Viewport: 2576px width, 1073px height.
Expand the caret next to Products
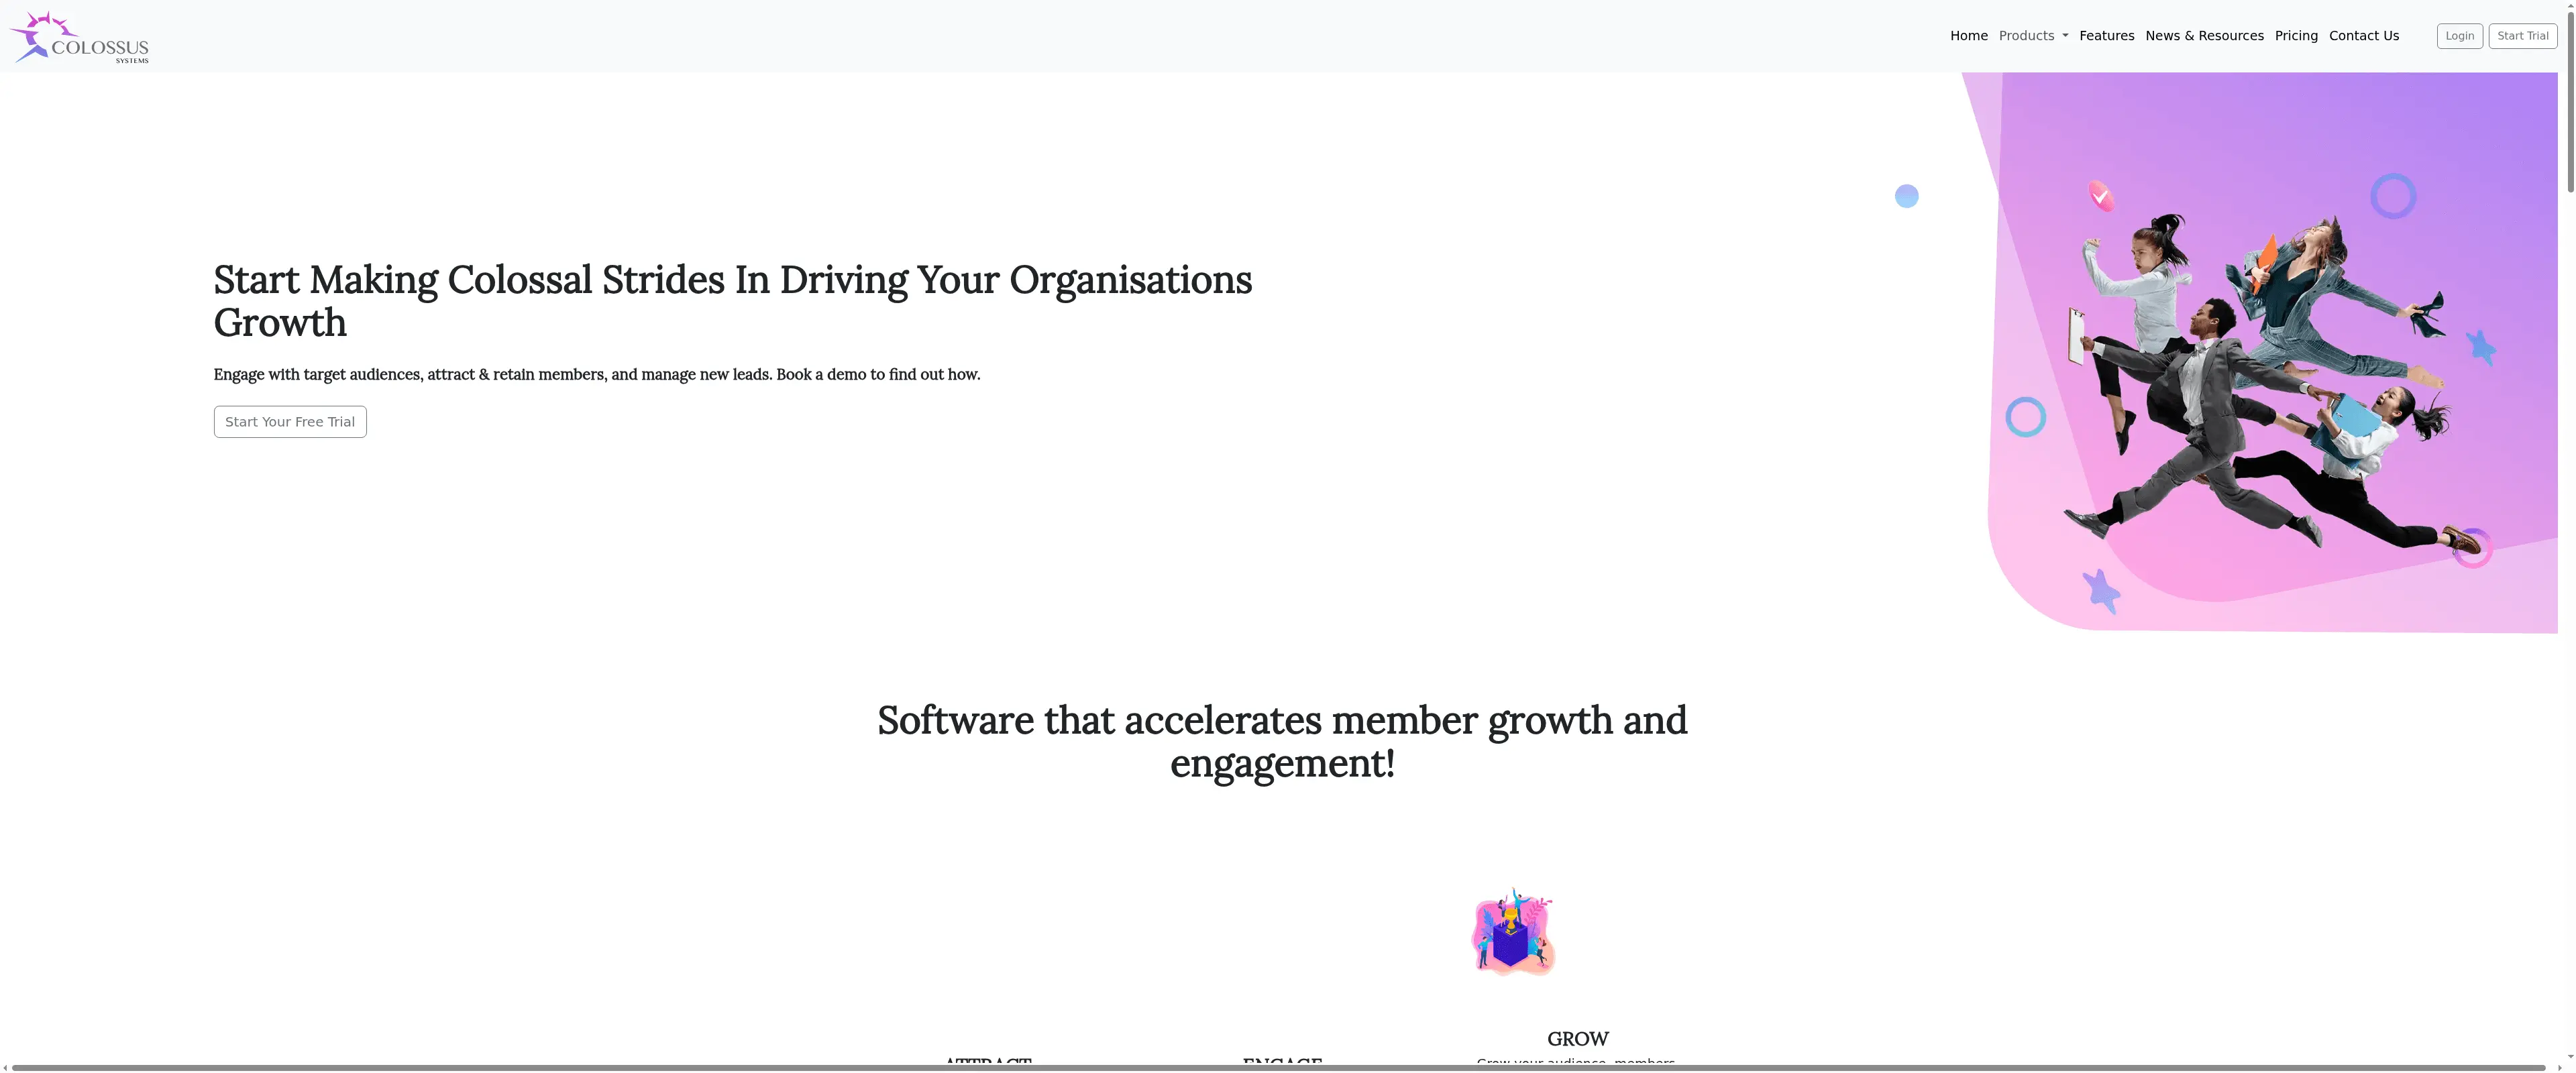click(2066, 35)
